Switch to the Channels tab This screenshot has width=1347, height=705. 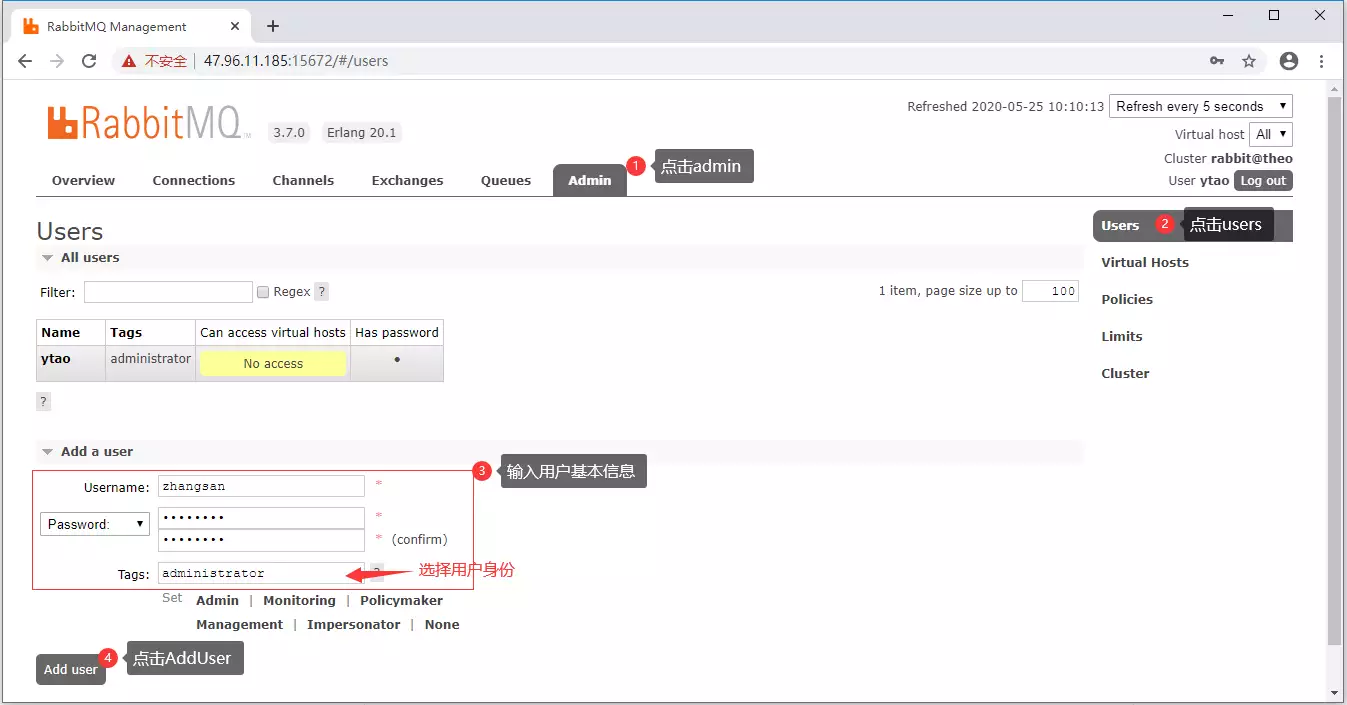[x=303, y=180]
